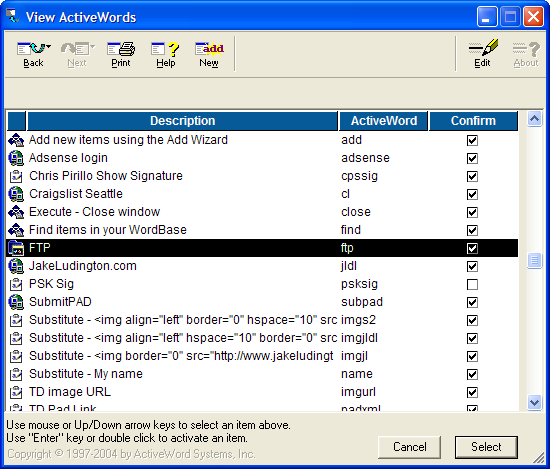Click the ActiveWords icon in the title bar
550x469 pixels.
click(13, 16)
